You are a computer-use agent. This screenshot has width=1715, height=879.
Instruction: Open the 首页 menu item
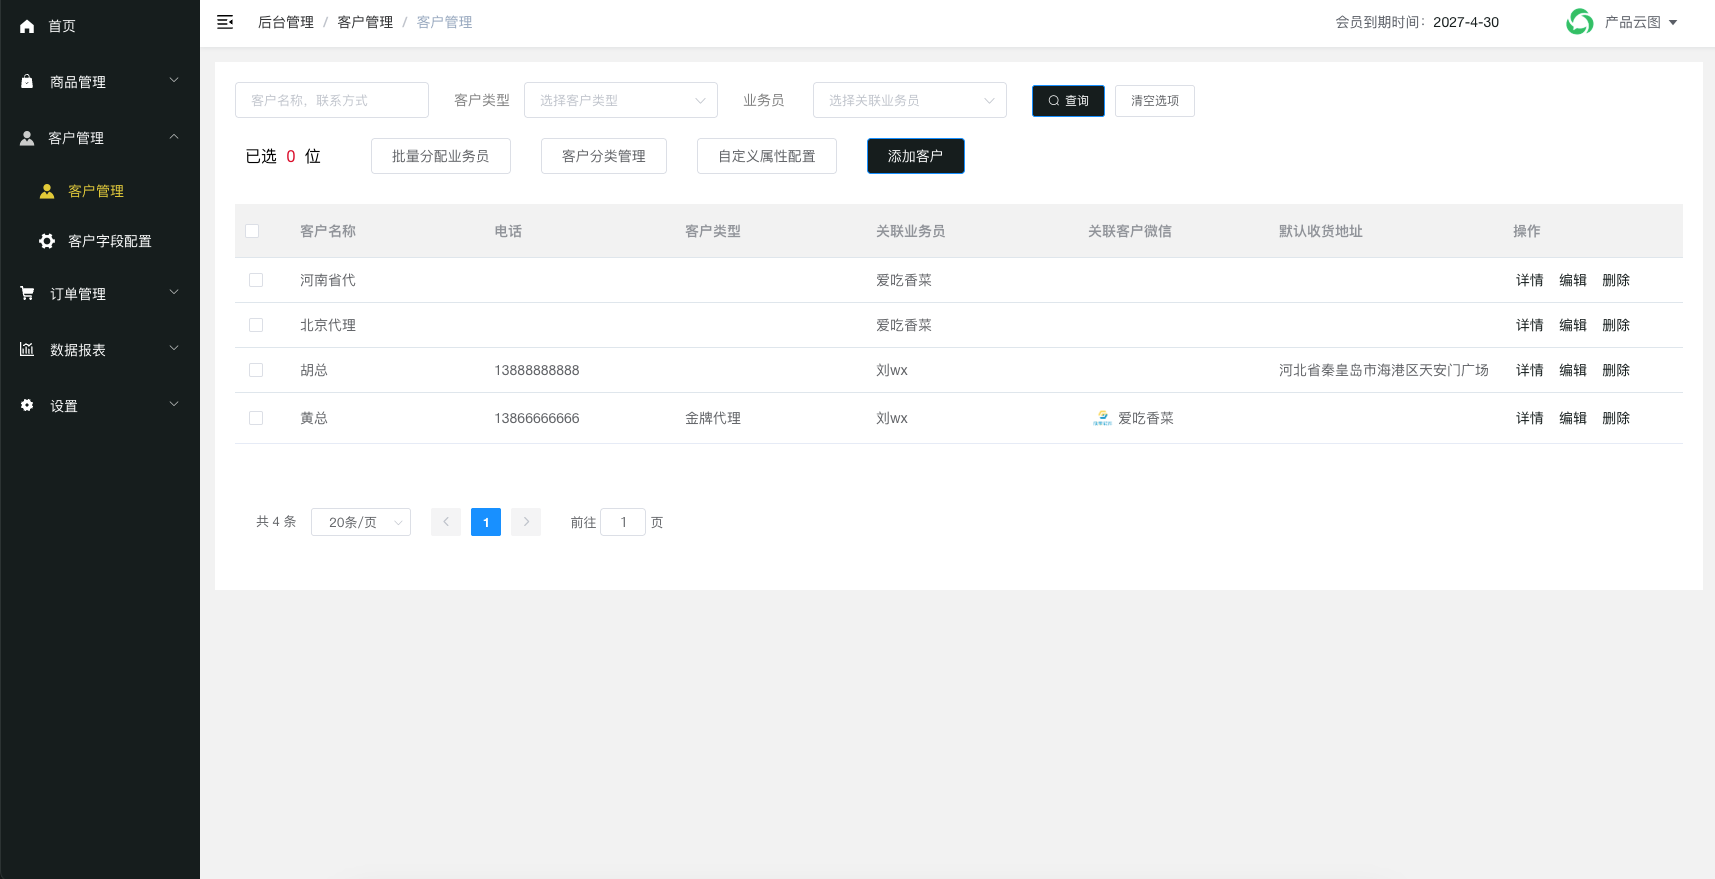point(100,26)
